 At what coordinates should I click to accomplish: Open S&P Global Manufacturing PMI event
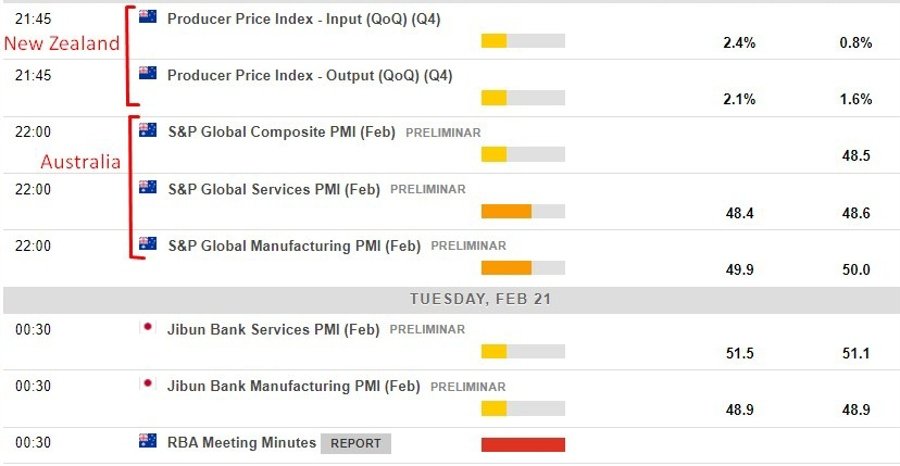(293, 246)
